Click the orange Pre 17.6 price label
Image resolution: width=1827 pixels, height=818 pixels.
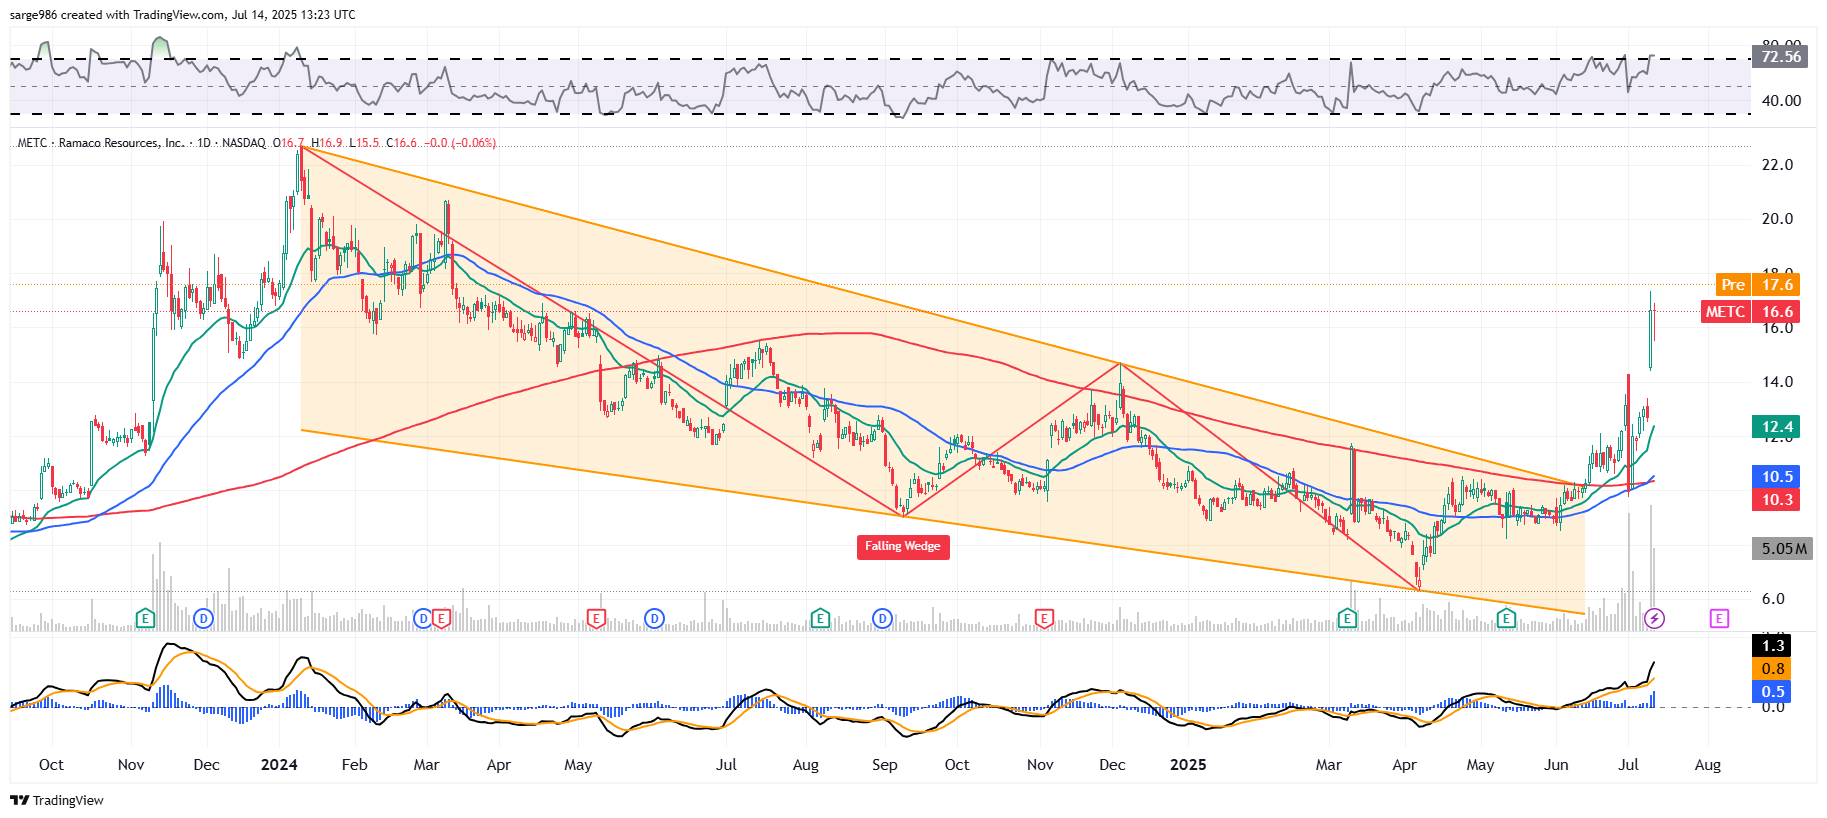(x=1756, y=285)
